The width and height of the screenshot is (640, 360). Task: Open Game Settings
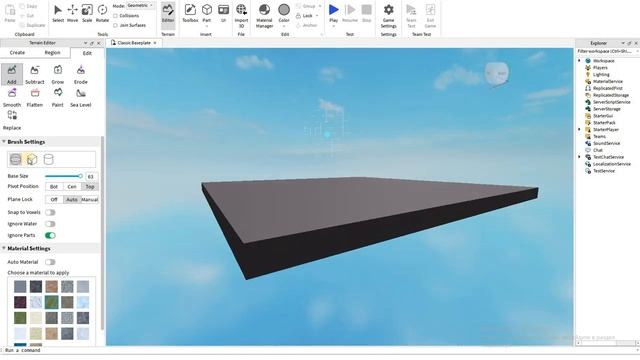coord(389,16)
